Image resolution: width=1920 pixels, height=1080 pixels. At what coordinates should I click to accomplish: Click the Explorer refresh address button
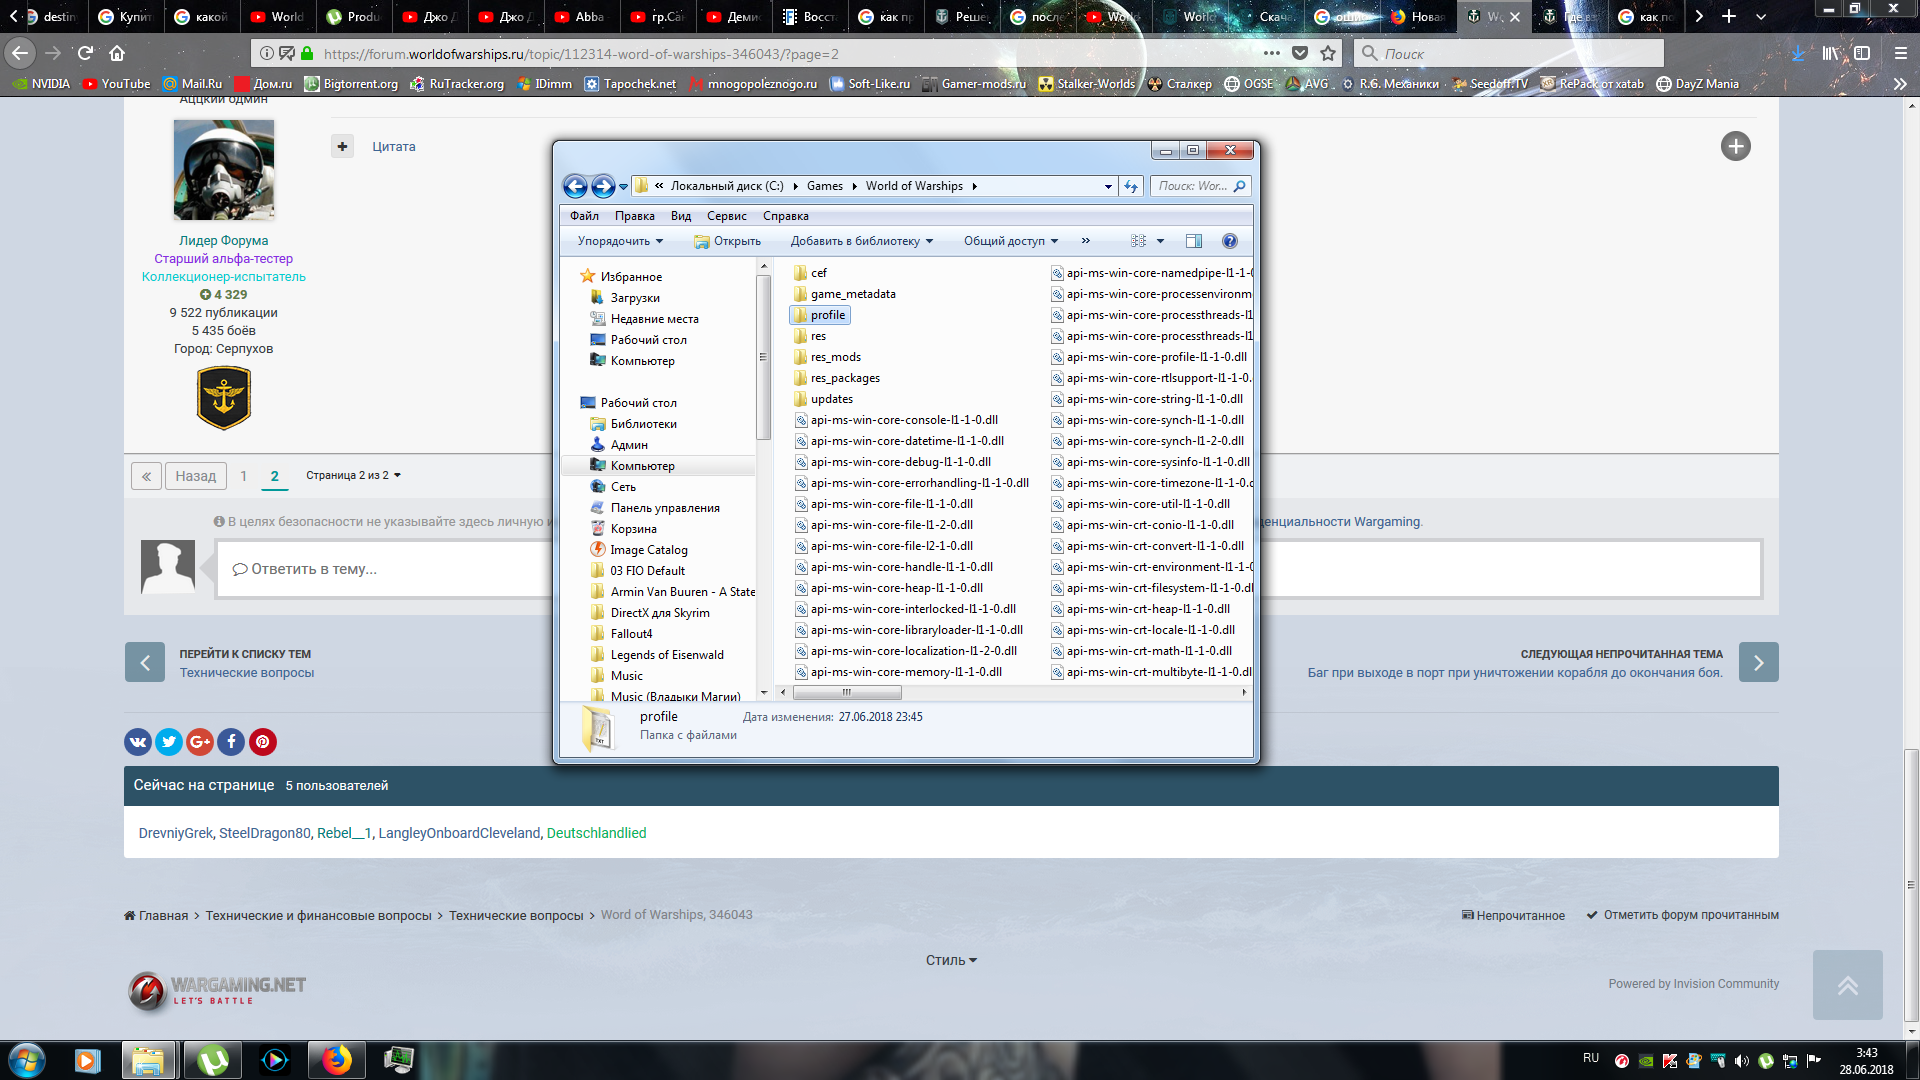(x=1131, y=186)
